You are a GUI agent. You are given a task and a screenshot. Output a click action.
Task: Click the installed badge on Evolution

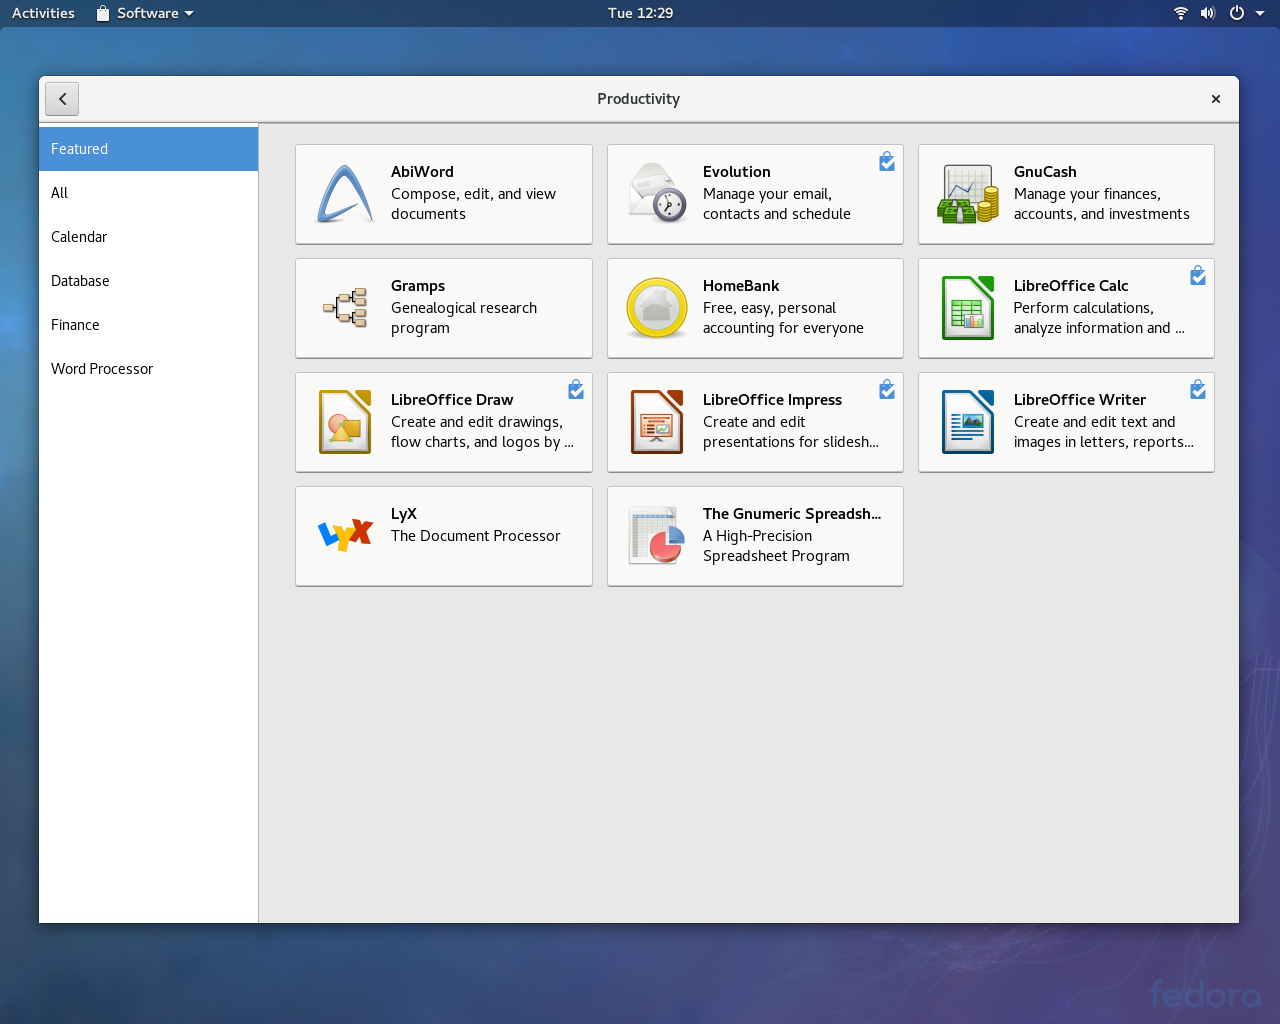click(887, 162)
